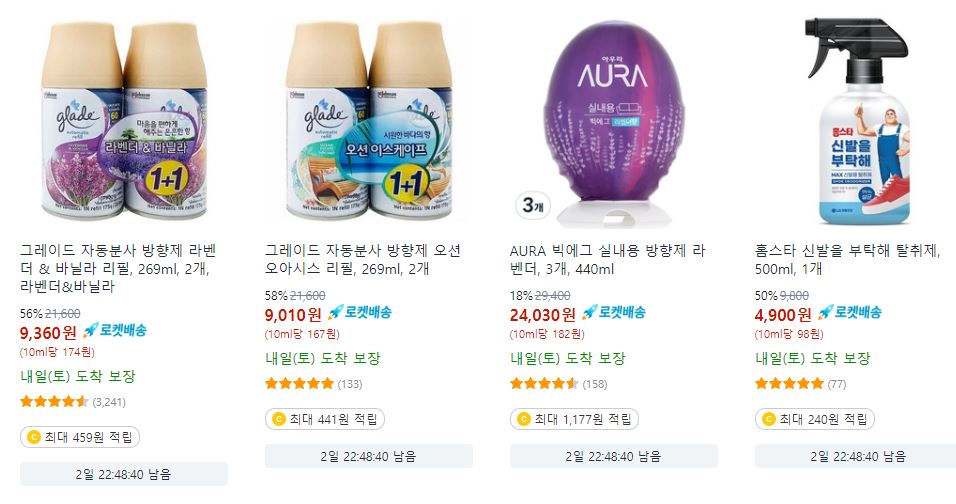Image resolution: width=956 pixels, height=504 pixels.
Task: Open the 그레이드 라벤더 & 바닐라 리필 title link
Action: [118, 269]
